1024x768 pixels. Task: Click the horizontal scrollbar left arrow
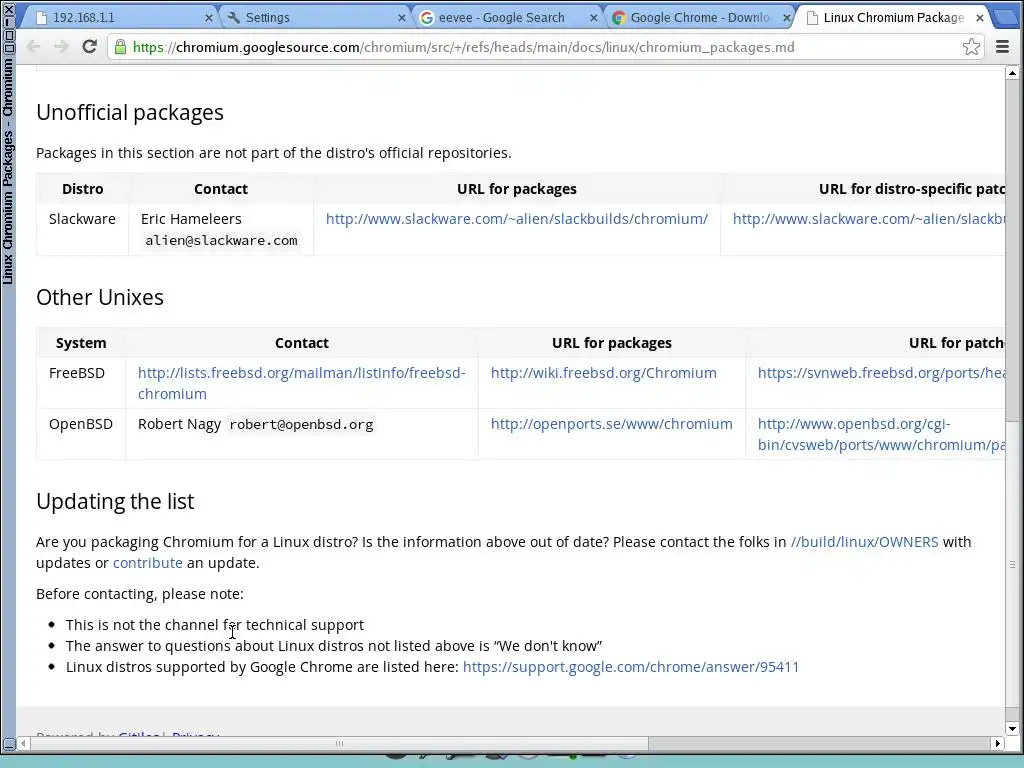pyautogui.click(x=24, y=743)
